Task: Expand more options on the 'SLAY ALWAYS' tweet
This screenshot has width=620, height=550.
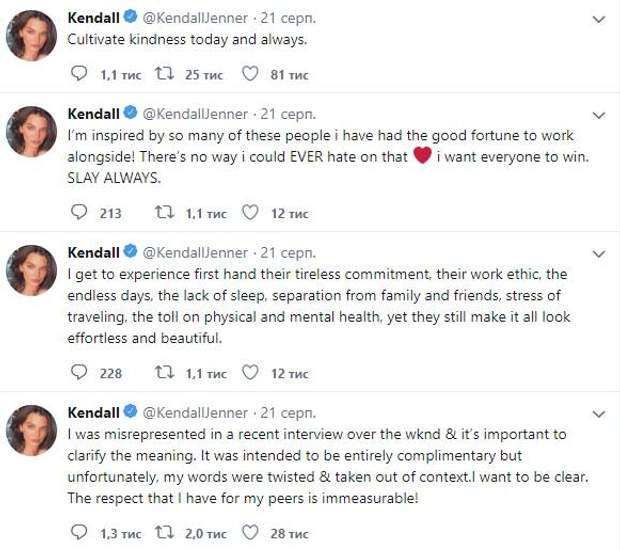Action: click(599, 114)
